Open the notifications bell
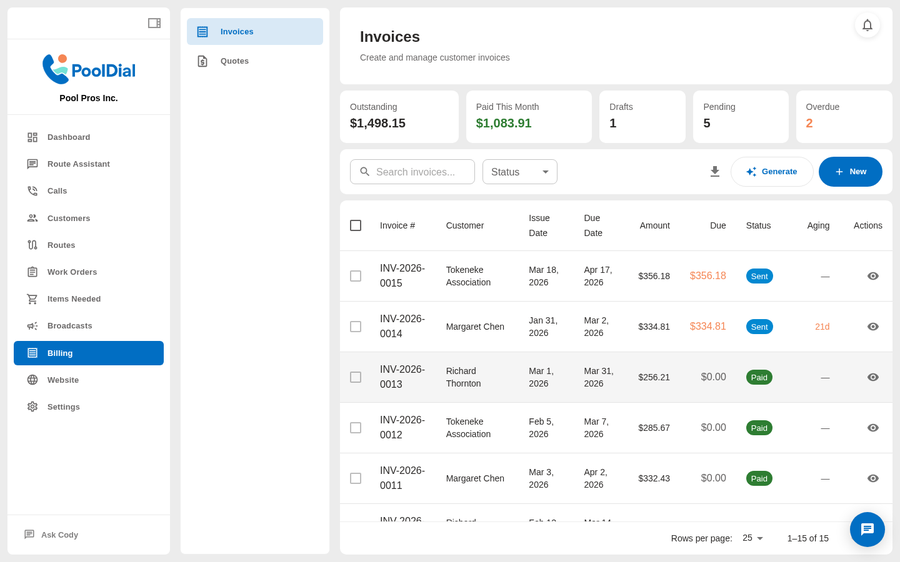 tap(867, 25)
